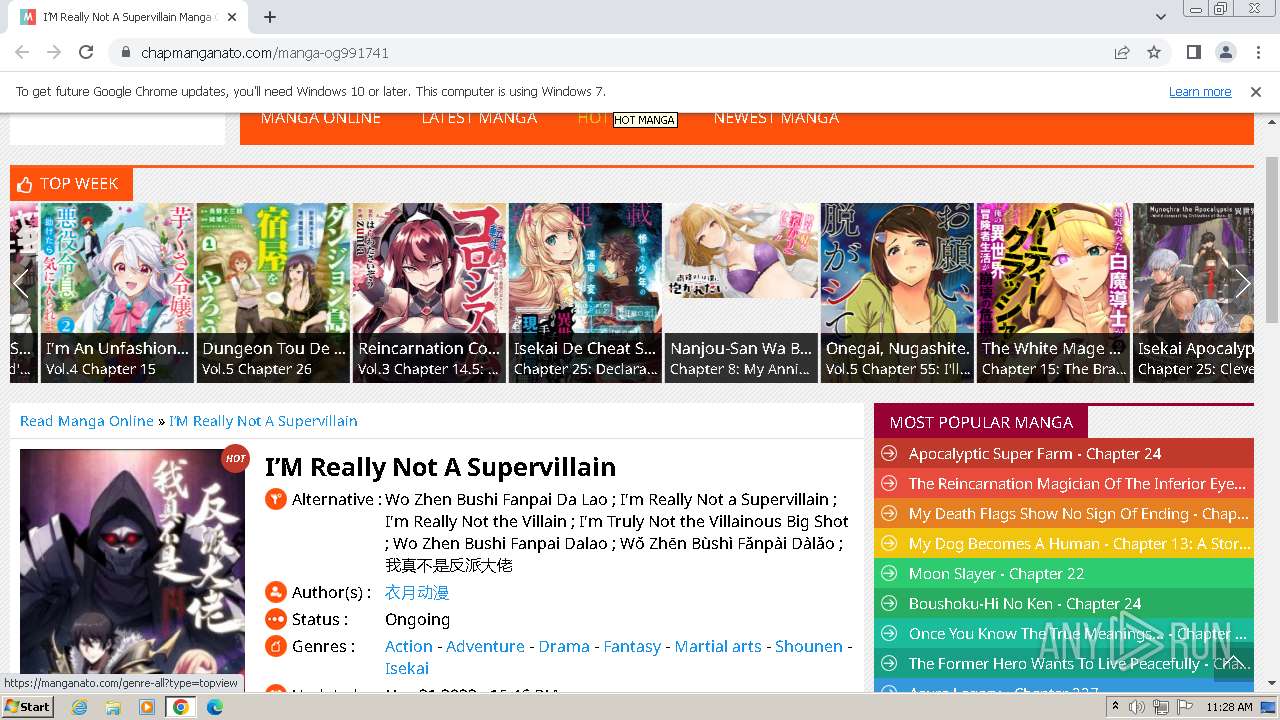Click arrow icon beside Boushoku-Hi No Ken

click(888, 604)
